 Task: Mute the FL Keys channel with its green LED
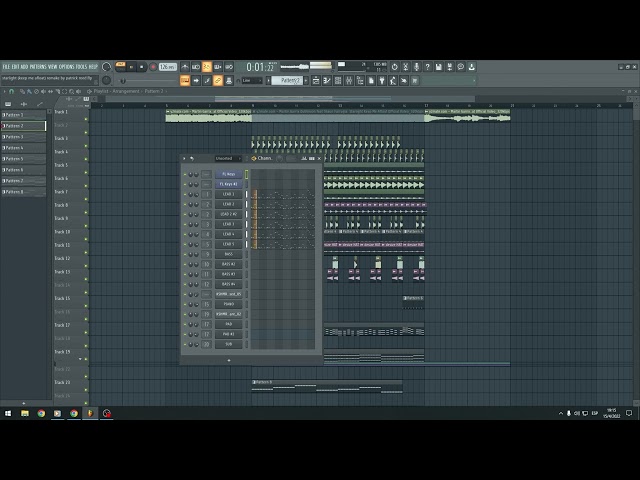pyautogui.click(x=185, y=175)
